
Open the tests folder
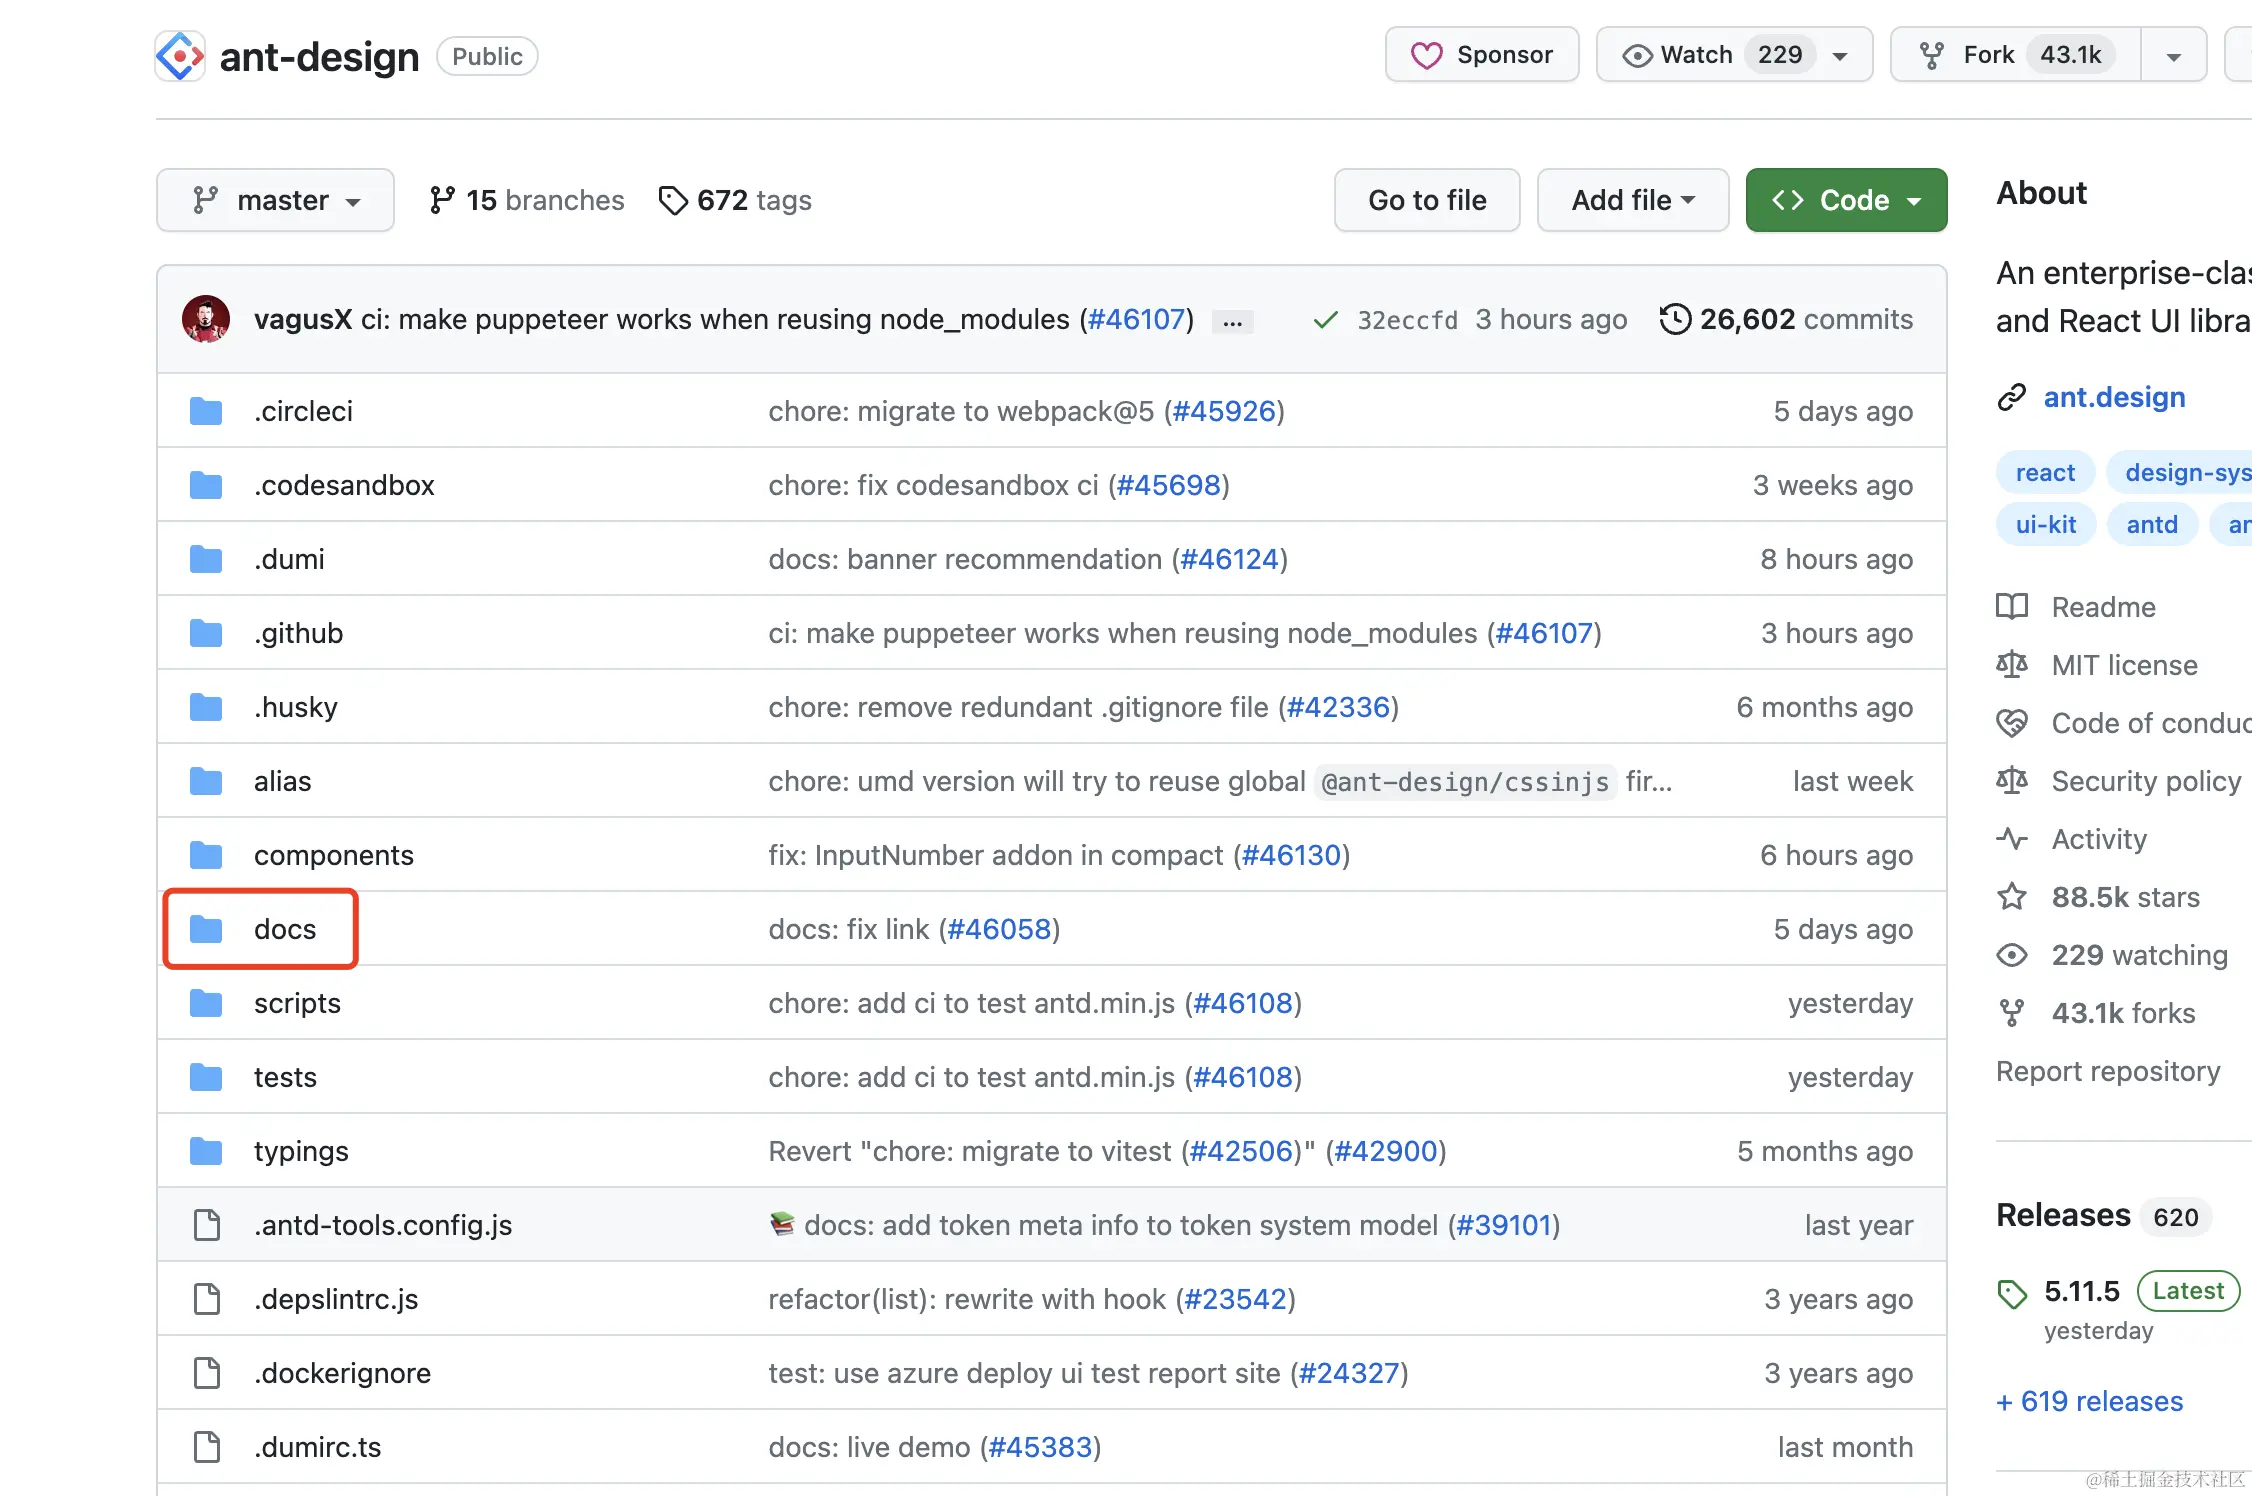pos(285,1077)
